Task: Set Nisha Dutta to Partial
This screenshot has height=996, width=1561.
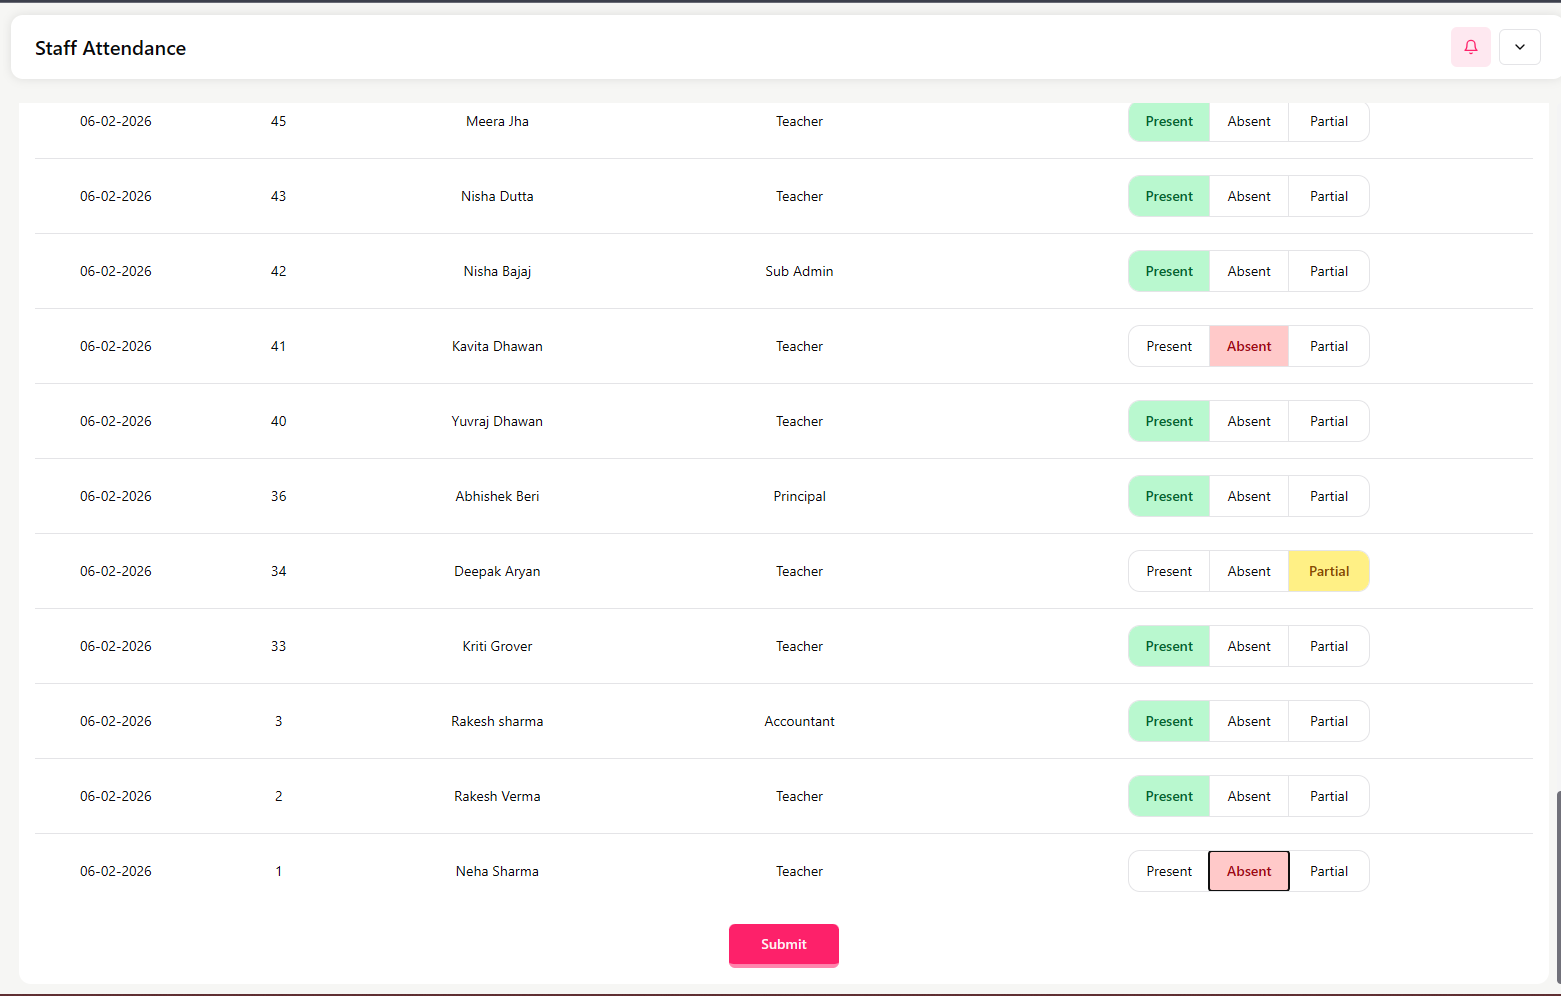Action: click(x=1328, y=197)
